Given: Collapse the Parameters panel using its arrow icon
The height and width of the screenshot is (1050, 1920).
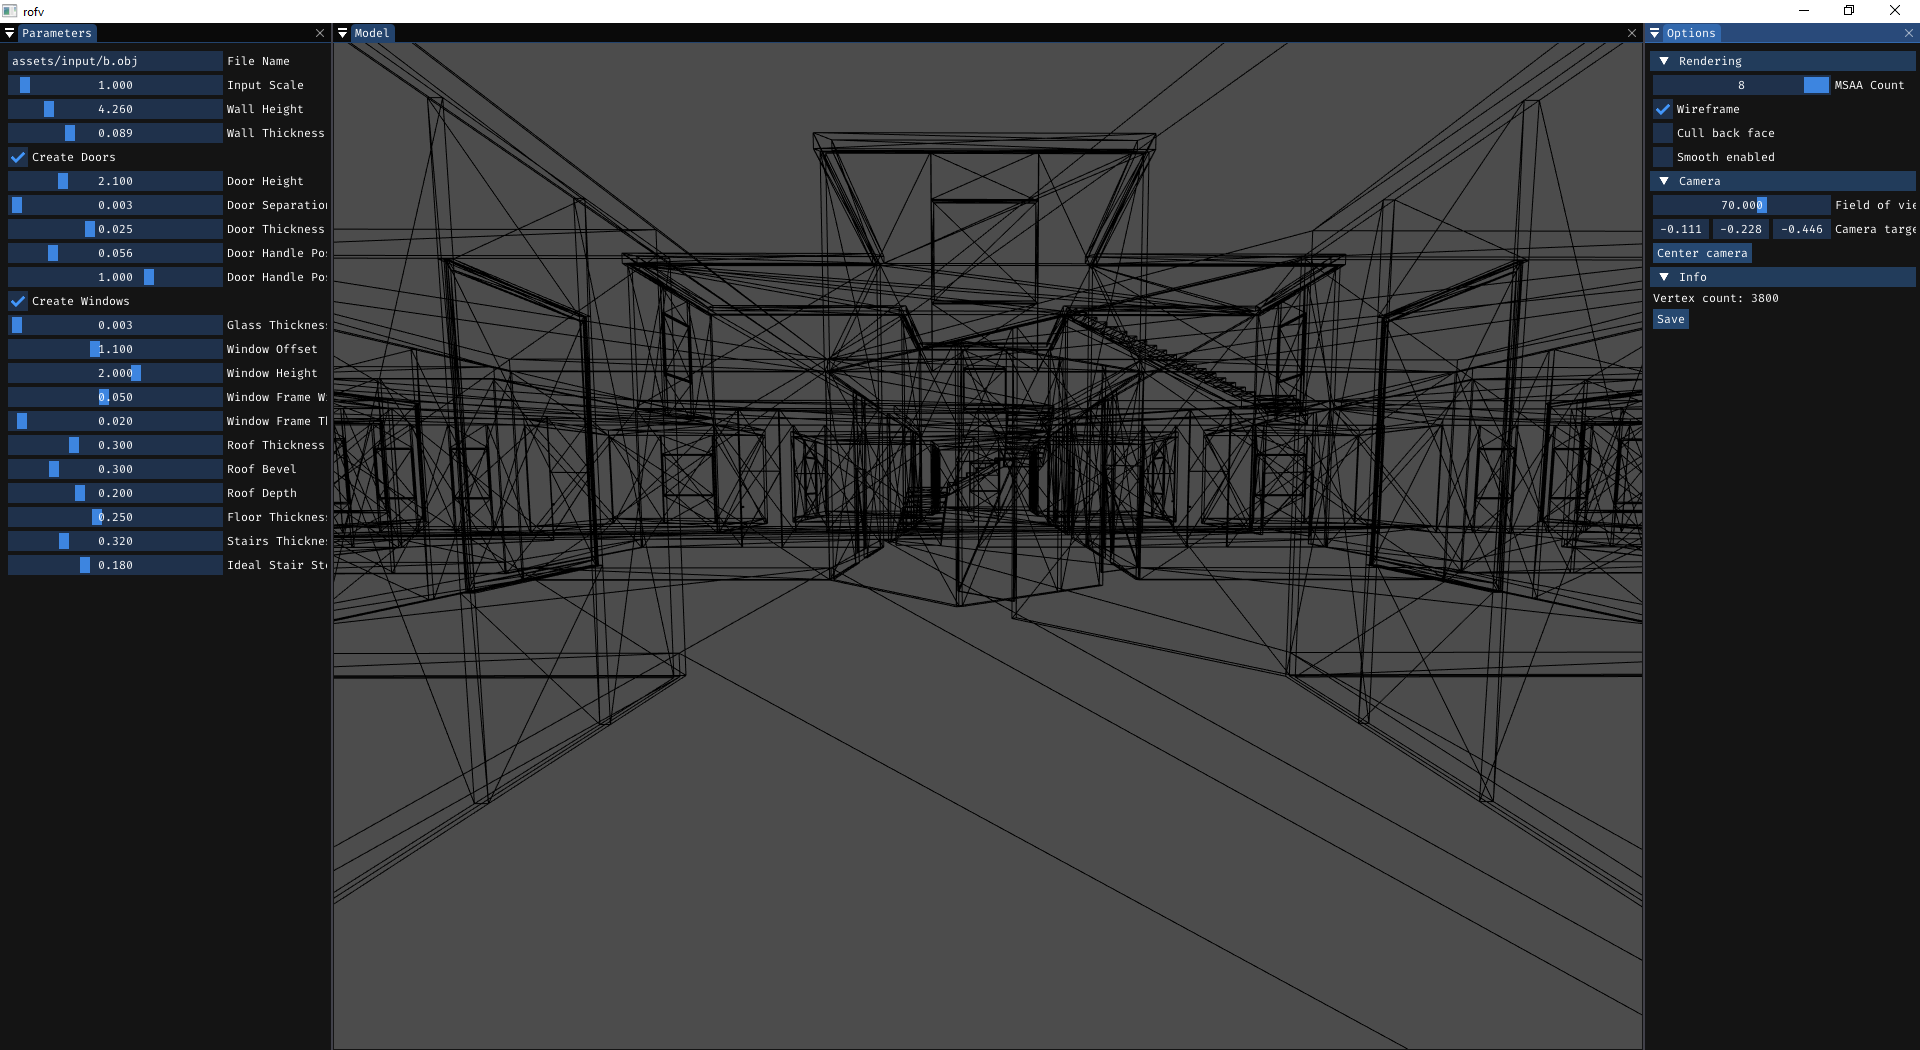Looking at the screenshot, I should 10,33.
